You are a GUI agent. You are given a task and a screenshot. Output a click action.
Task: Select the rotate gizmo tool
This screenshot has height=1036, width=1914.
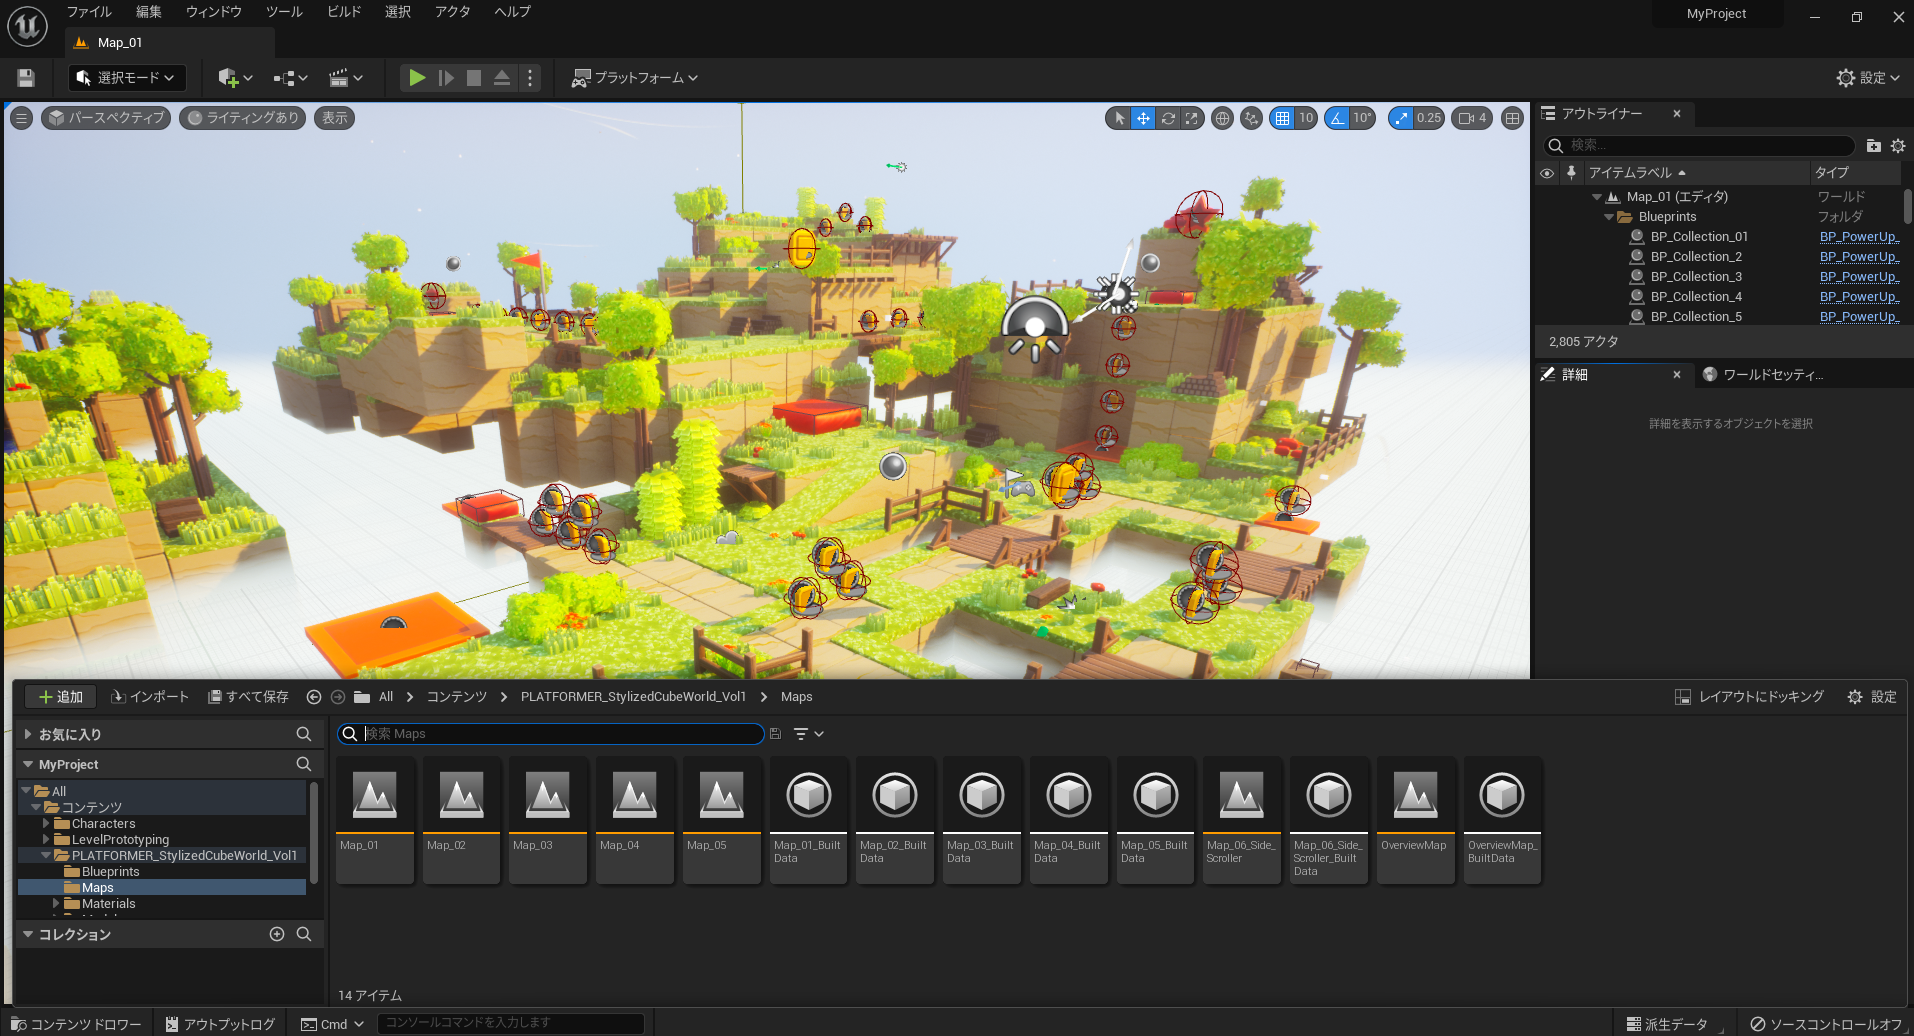pyautogui.click(x=1167, y=118)
